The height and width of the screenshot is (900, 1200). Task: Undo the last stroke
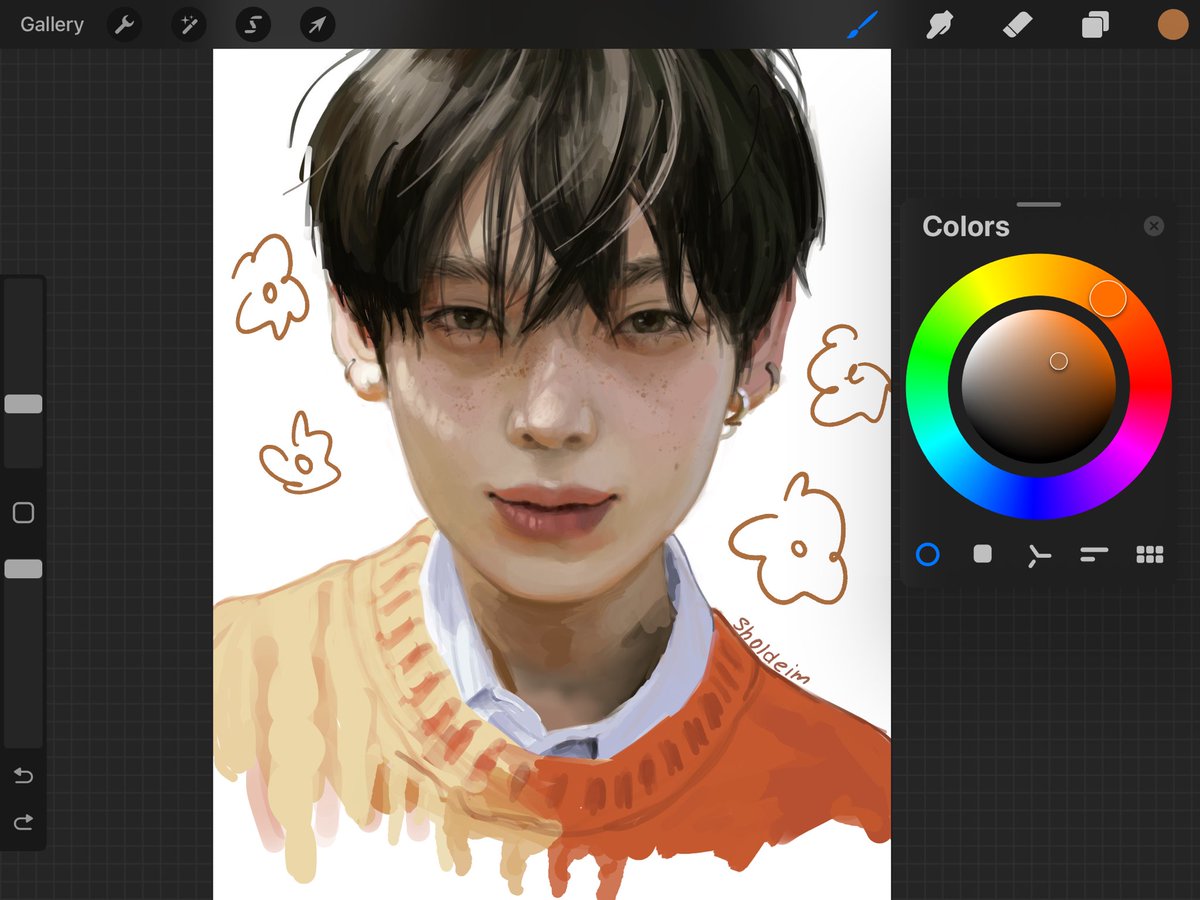pyautogui.click(x=23, y=776)
